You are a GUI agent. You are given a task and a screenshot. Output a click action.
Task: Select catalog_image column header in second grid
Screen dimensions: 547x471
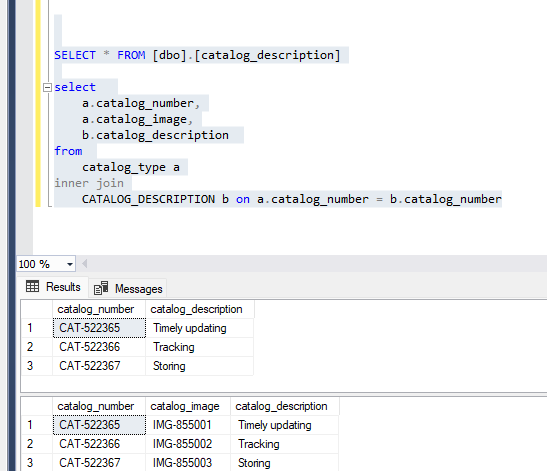tap(188, 406)
